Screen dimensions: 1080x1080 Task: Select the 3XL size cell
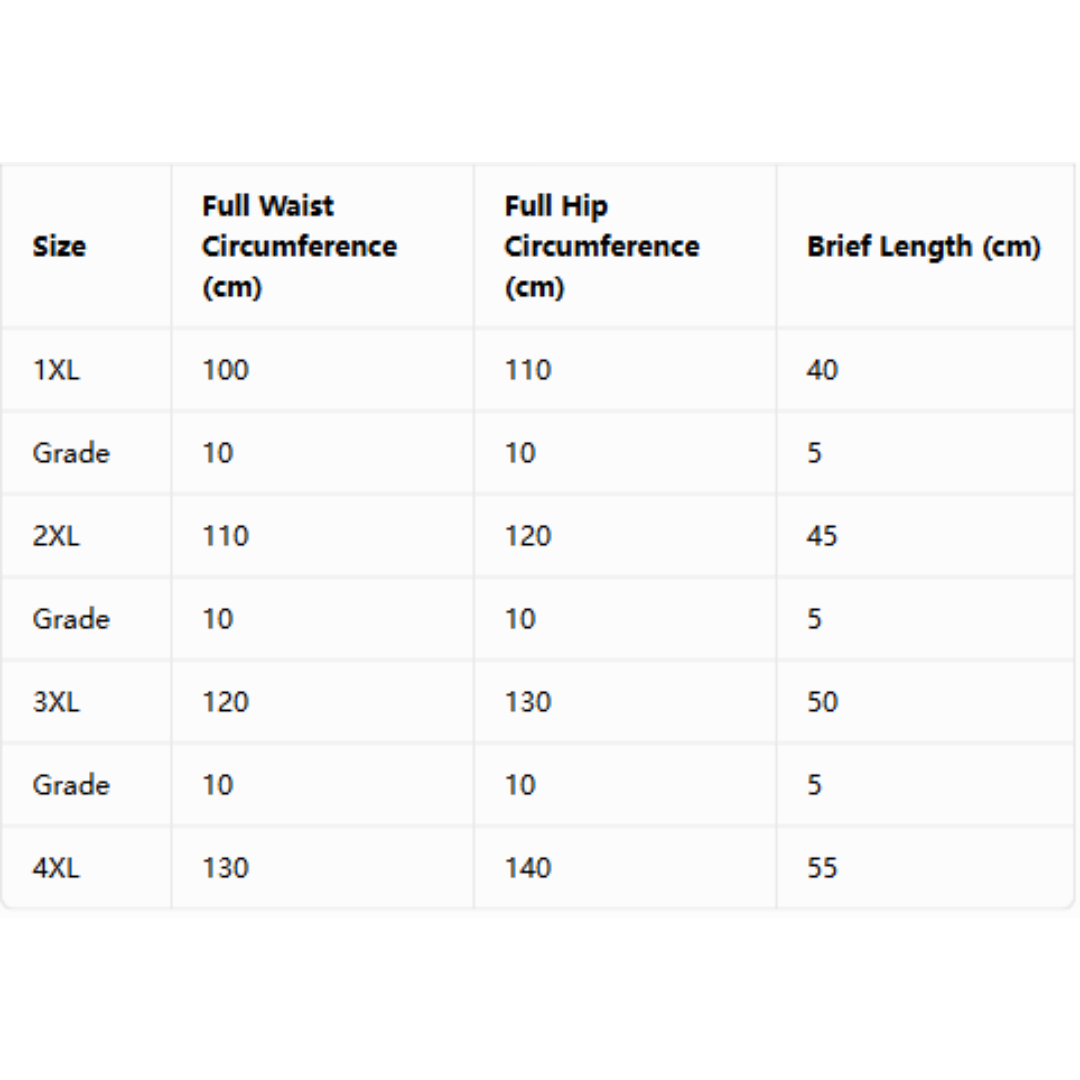click(56, 702)
